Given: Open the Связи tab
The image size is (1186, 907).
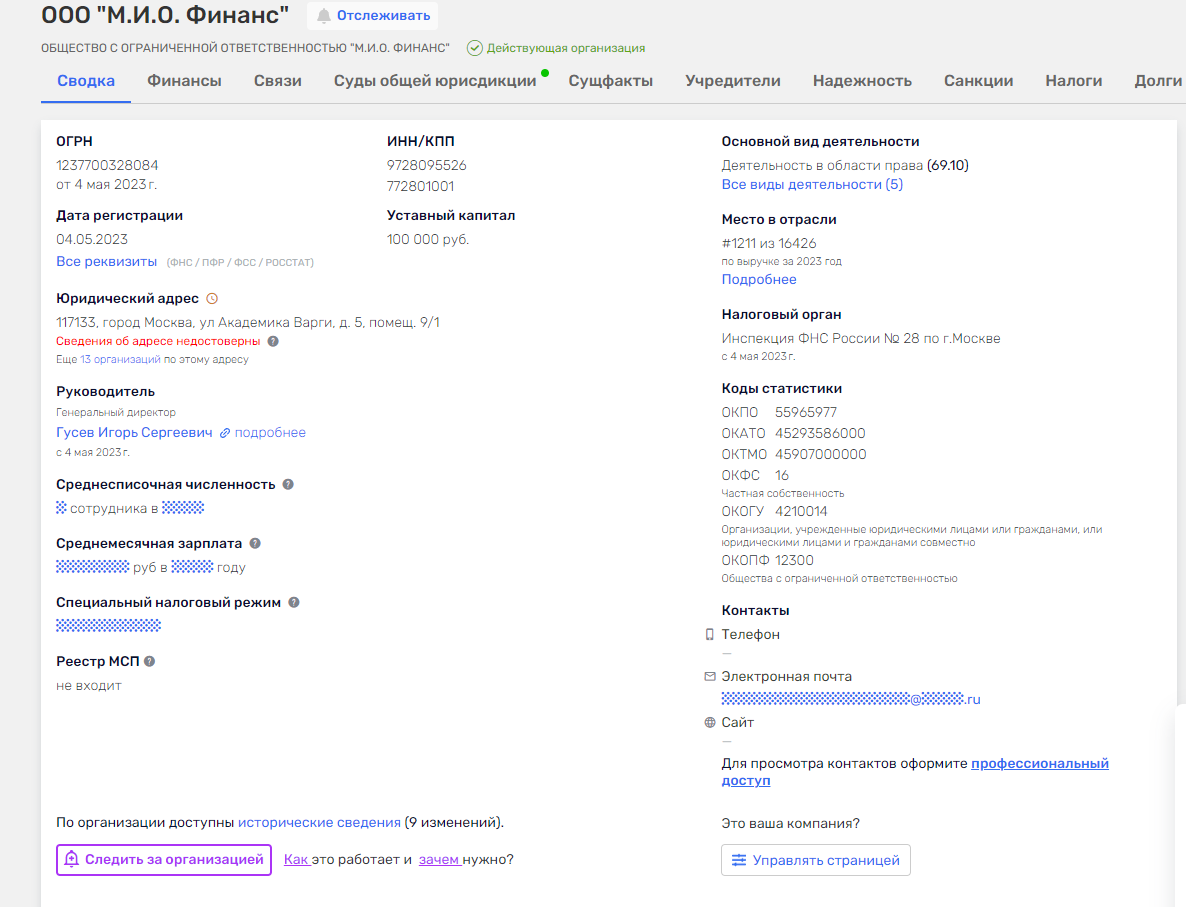Looking at the screenshot, I should point(278,81).
